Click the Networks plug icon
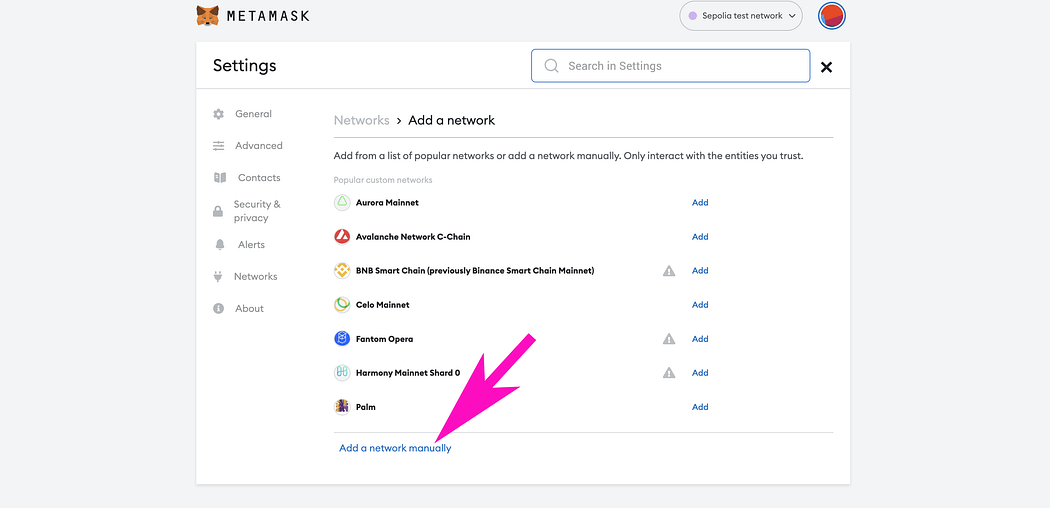This screenshot has width=1050, height=508. 218,276
